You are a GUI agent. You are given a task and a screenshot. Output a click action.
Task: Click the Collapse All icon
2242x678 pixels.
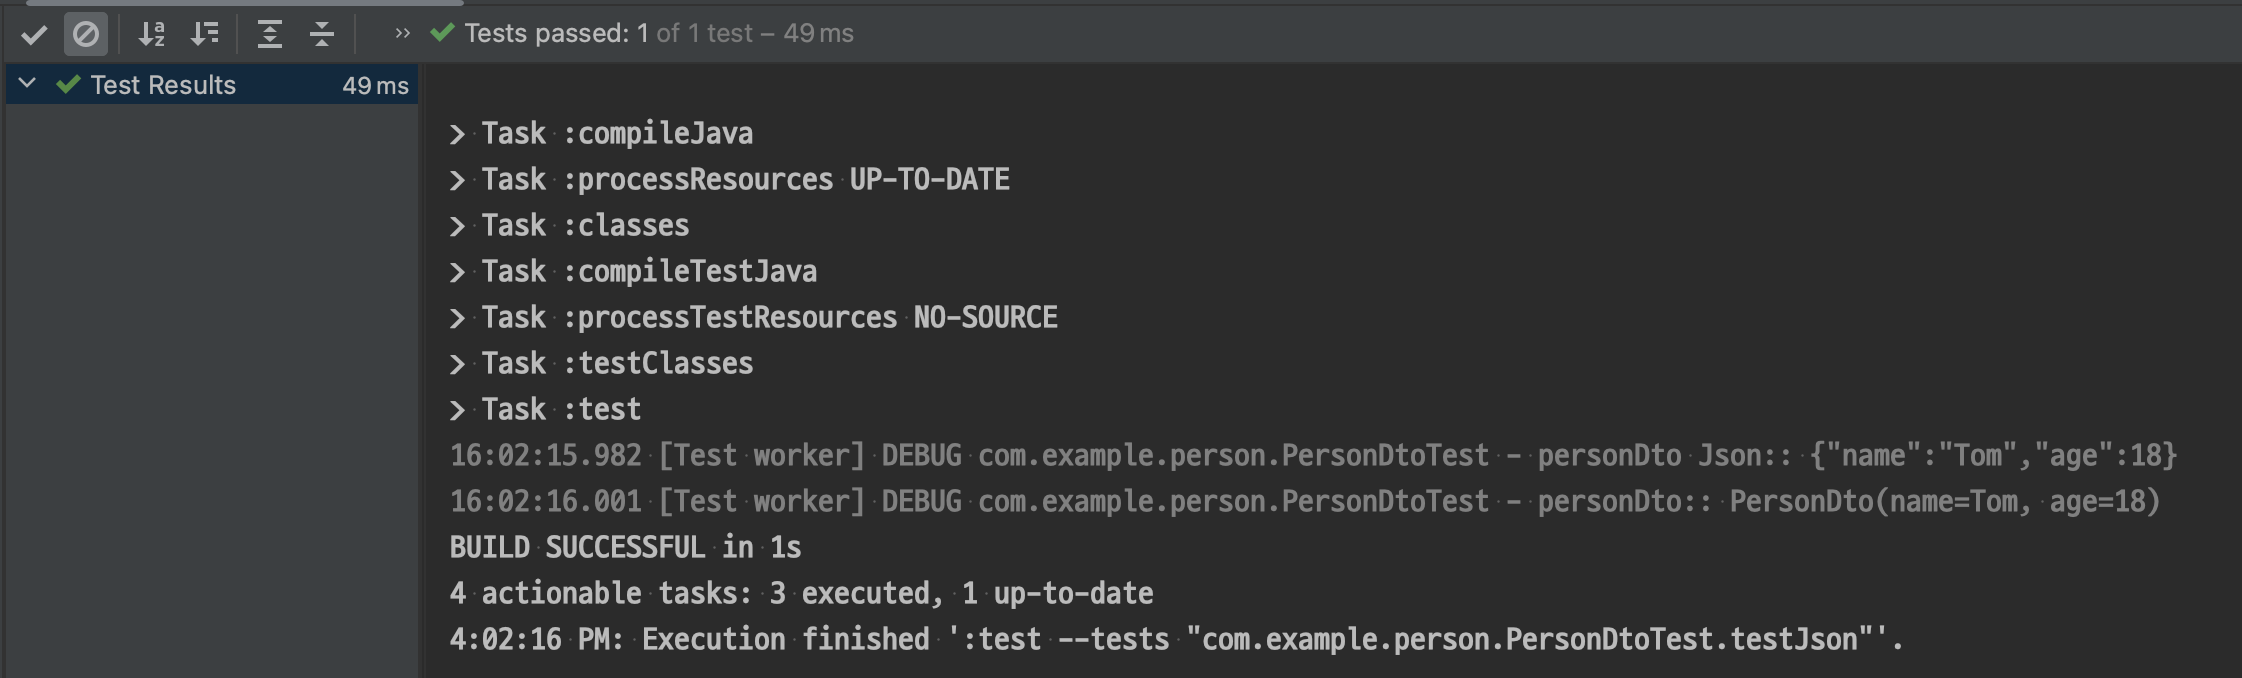coord(321,35)
